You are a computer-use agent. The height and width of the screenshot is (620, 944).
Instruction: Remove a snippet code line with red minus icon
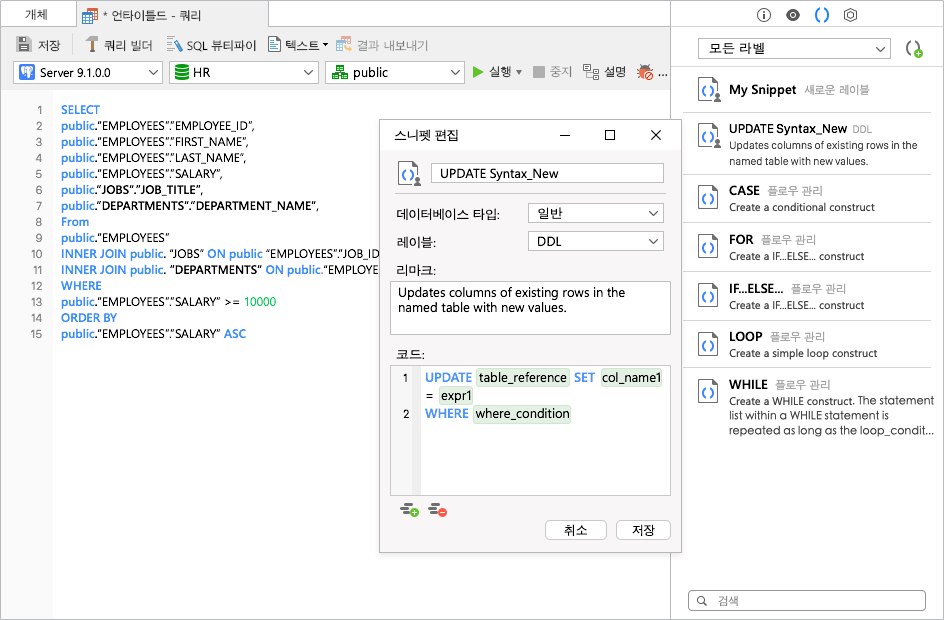pyautogui.click(x=436, y=509)
